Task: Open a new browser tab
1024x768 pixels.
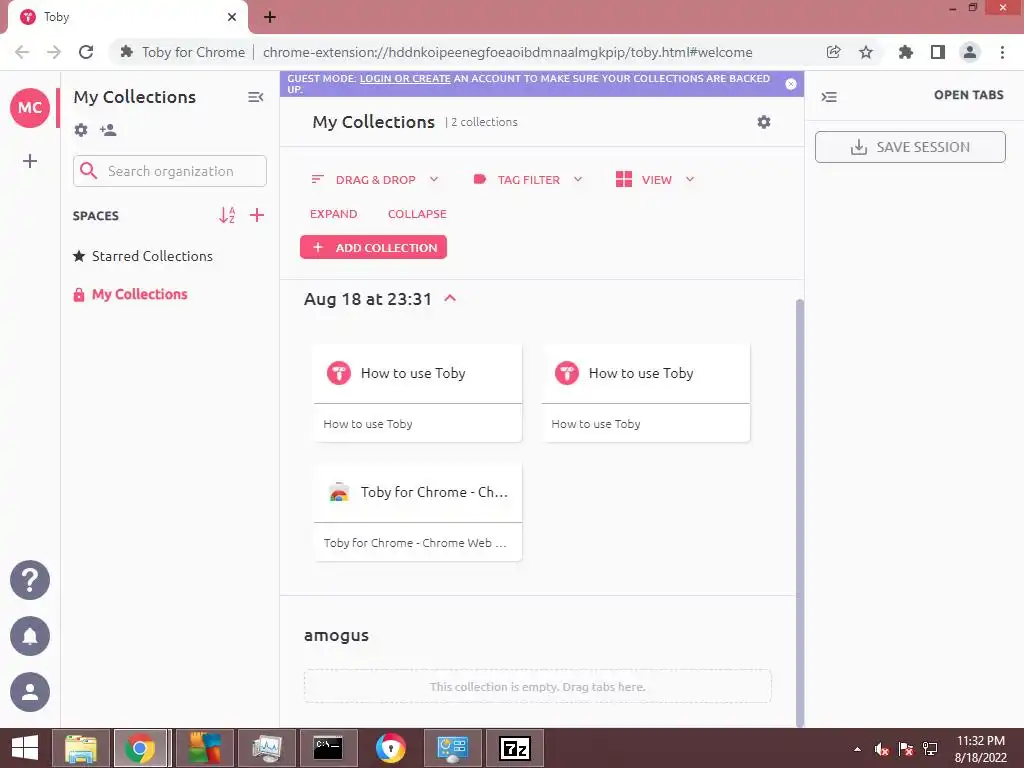Action: tap(270, 17)
